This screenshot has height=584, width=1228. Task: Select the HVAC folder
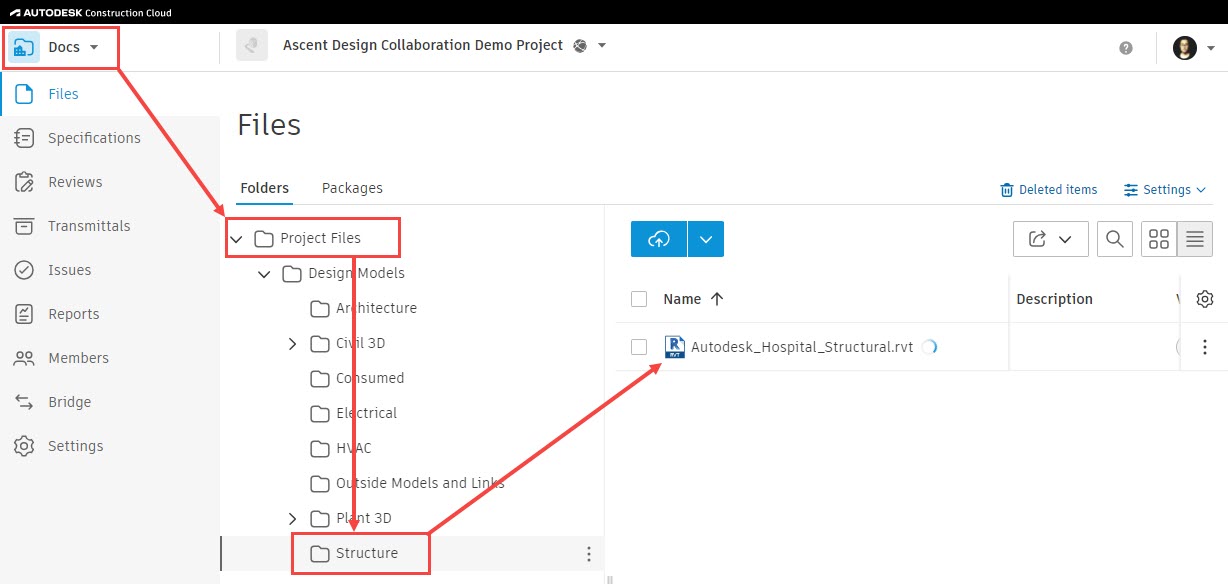[x=353, y=448]
